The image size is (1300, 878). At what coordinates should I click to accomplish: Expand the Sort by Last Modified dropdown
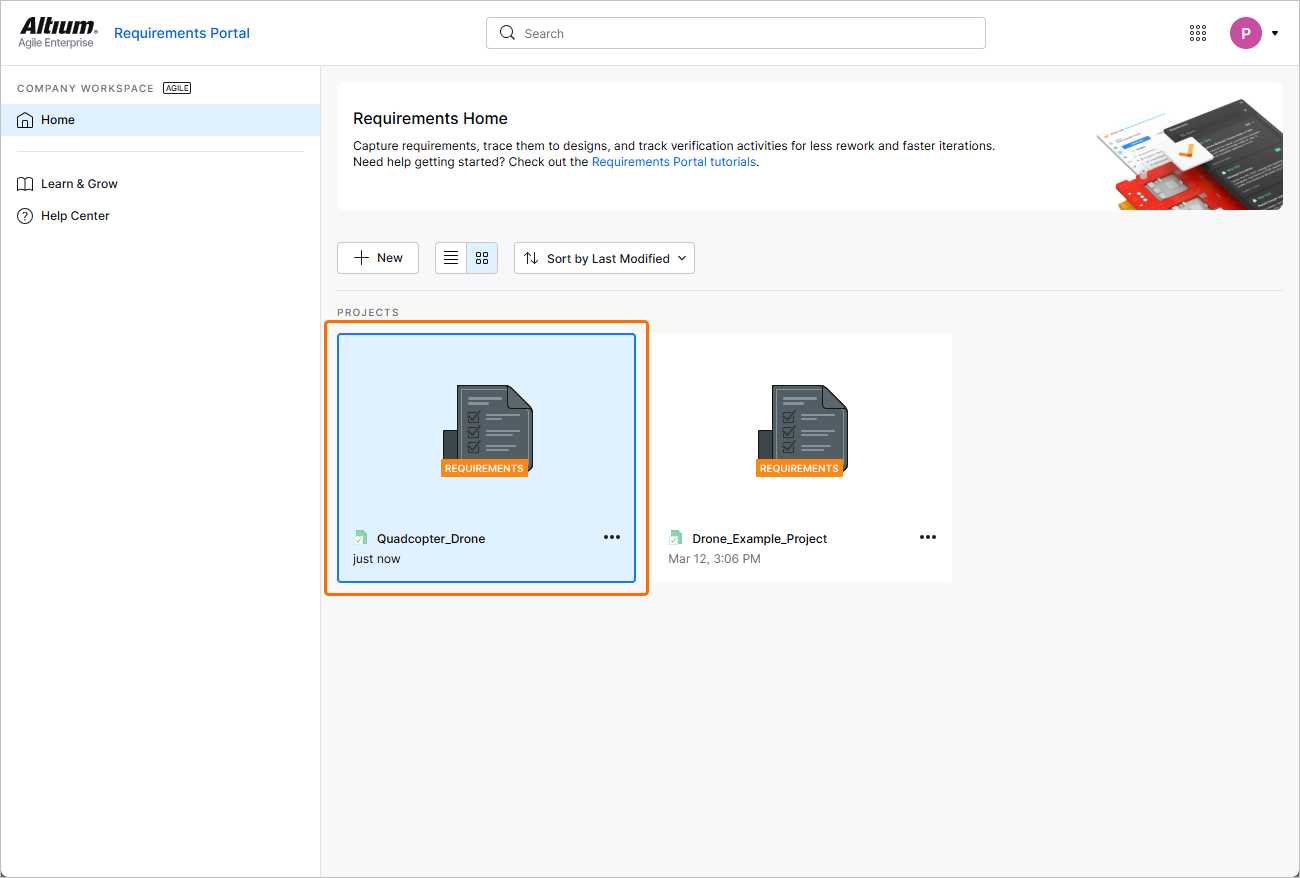tap(604, 258)
